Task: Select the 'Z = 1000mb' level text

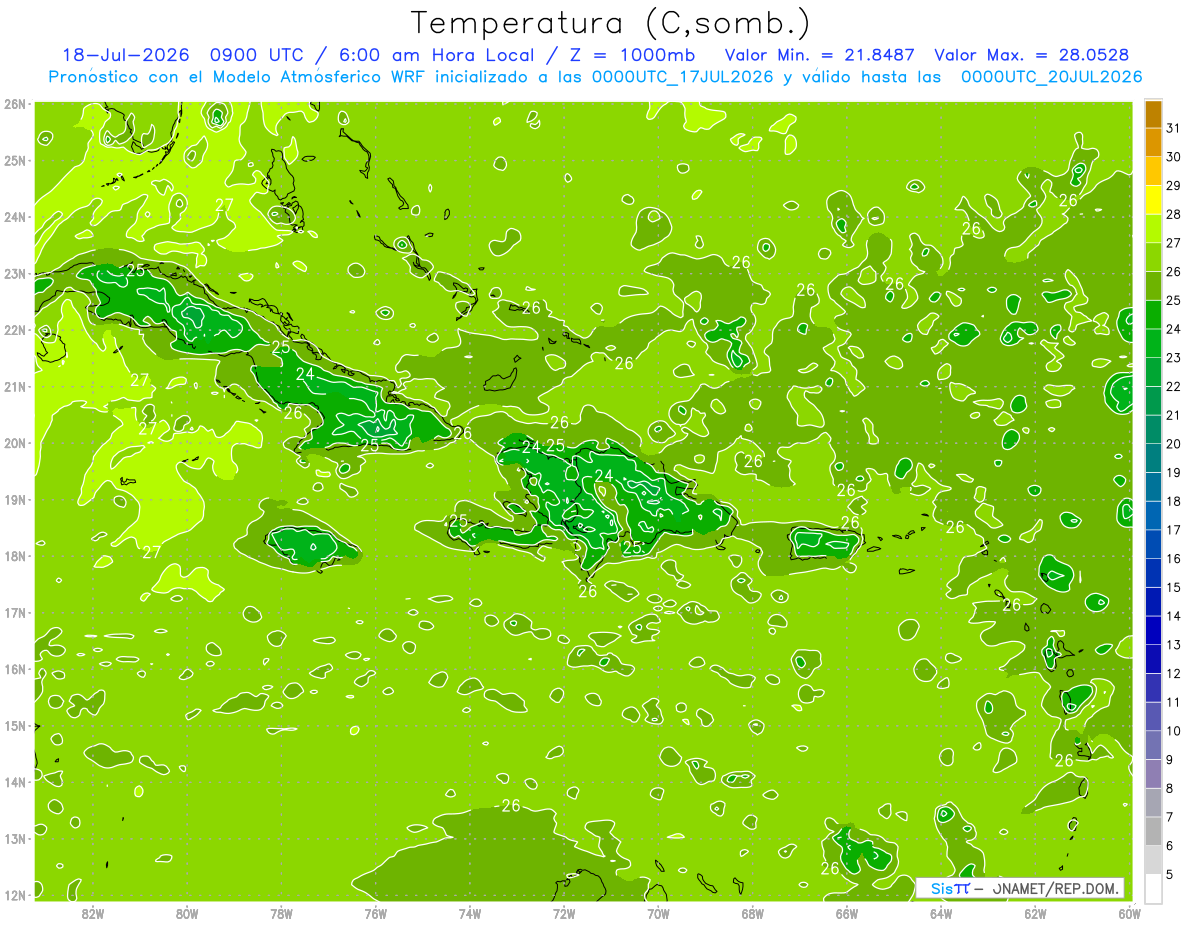Action: 631,56
